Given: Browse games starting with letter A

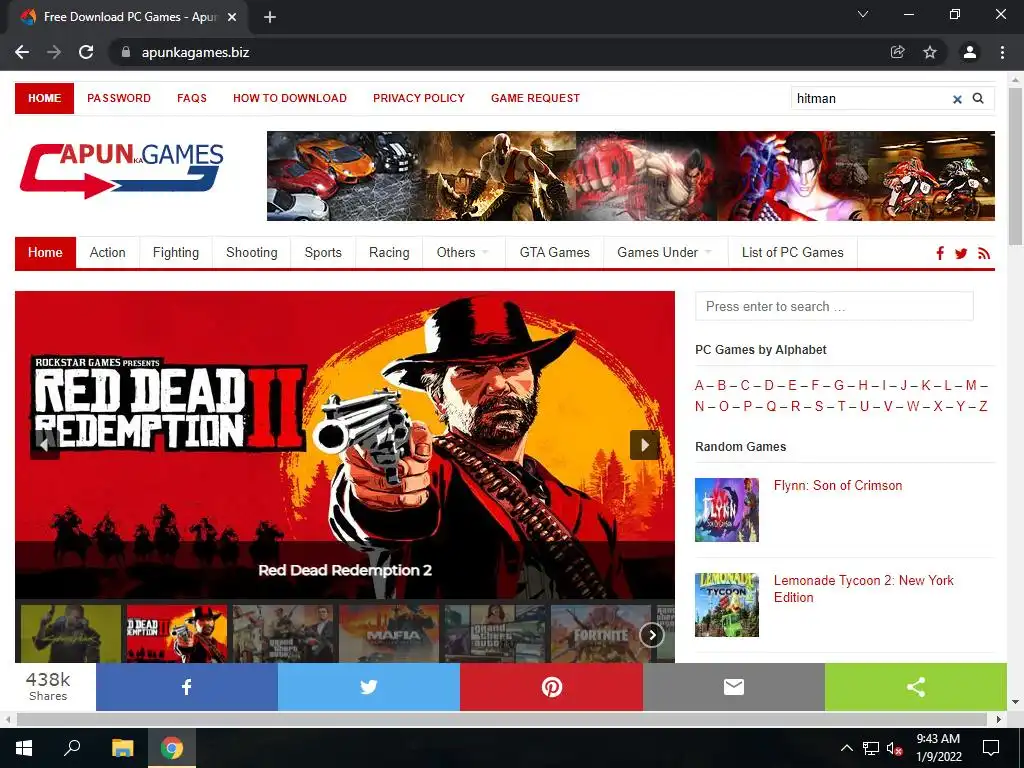Looking at the screenshot, I should point(699,385).
